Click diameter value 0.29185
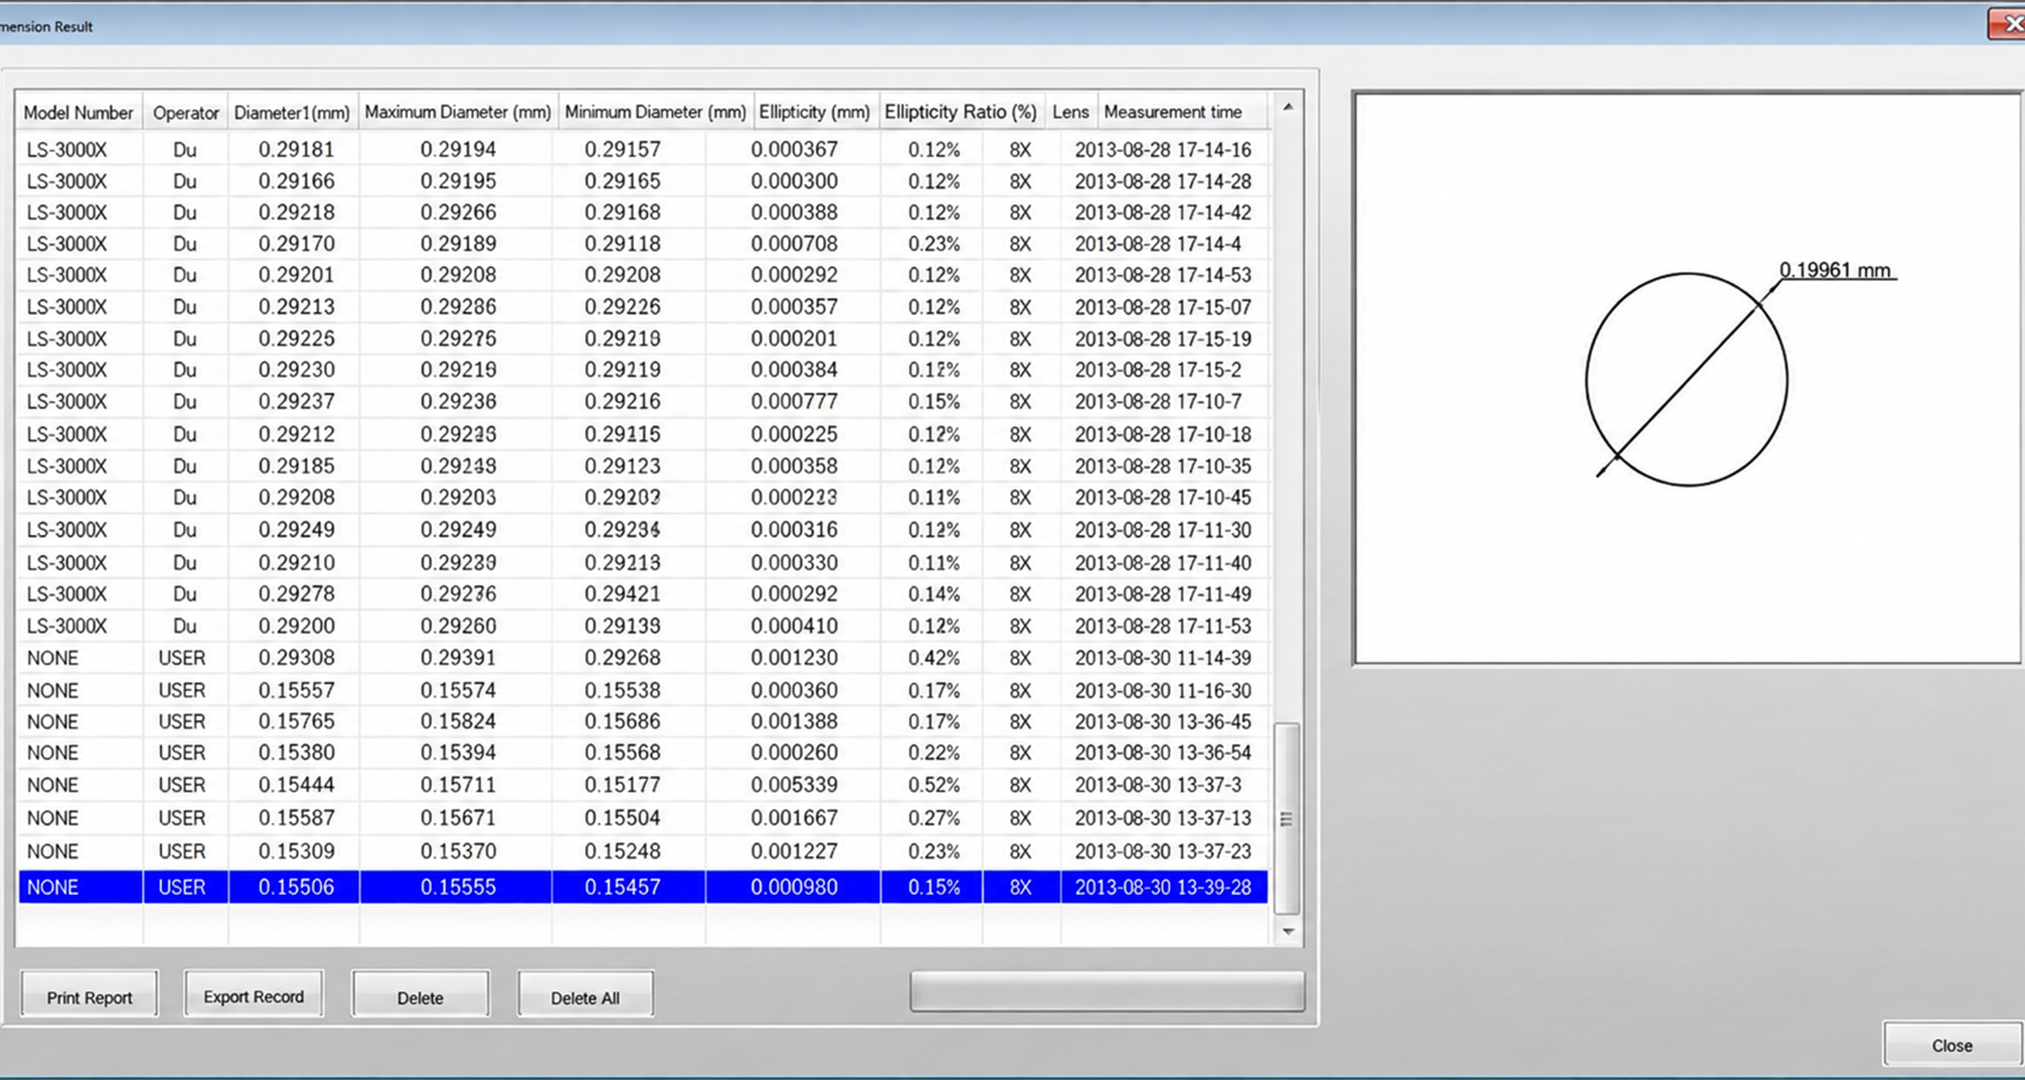The width and height of the screenshot is (2025, 1080). click(x=296, y=466)
